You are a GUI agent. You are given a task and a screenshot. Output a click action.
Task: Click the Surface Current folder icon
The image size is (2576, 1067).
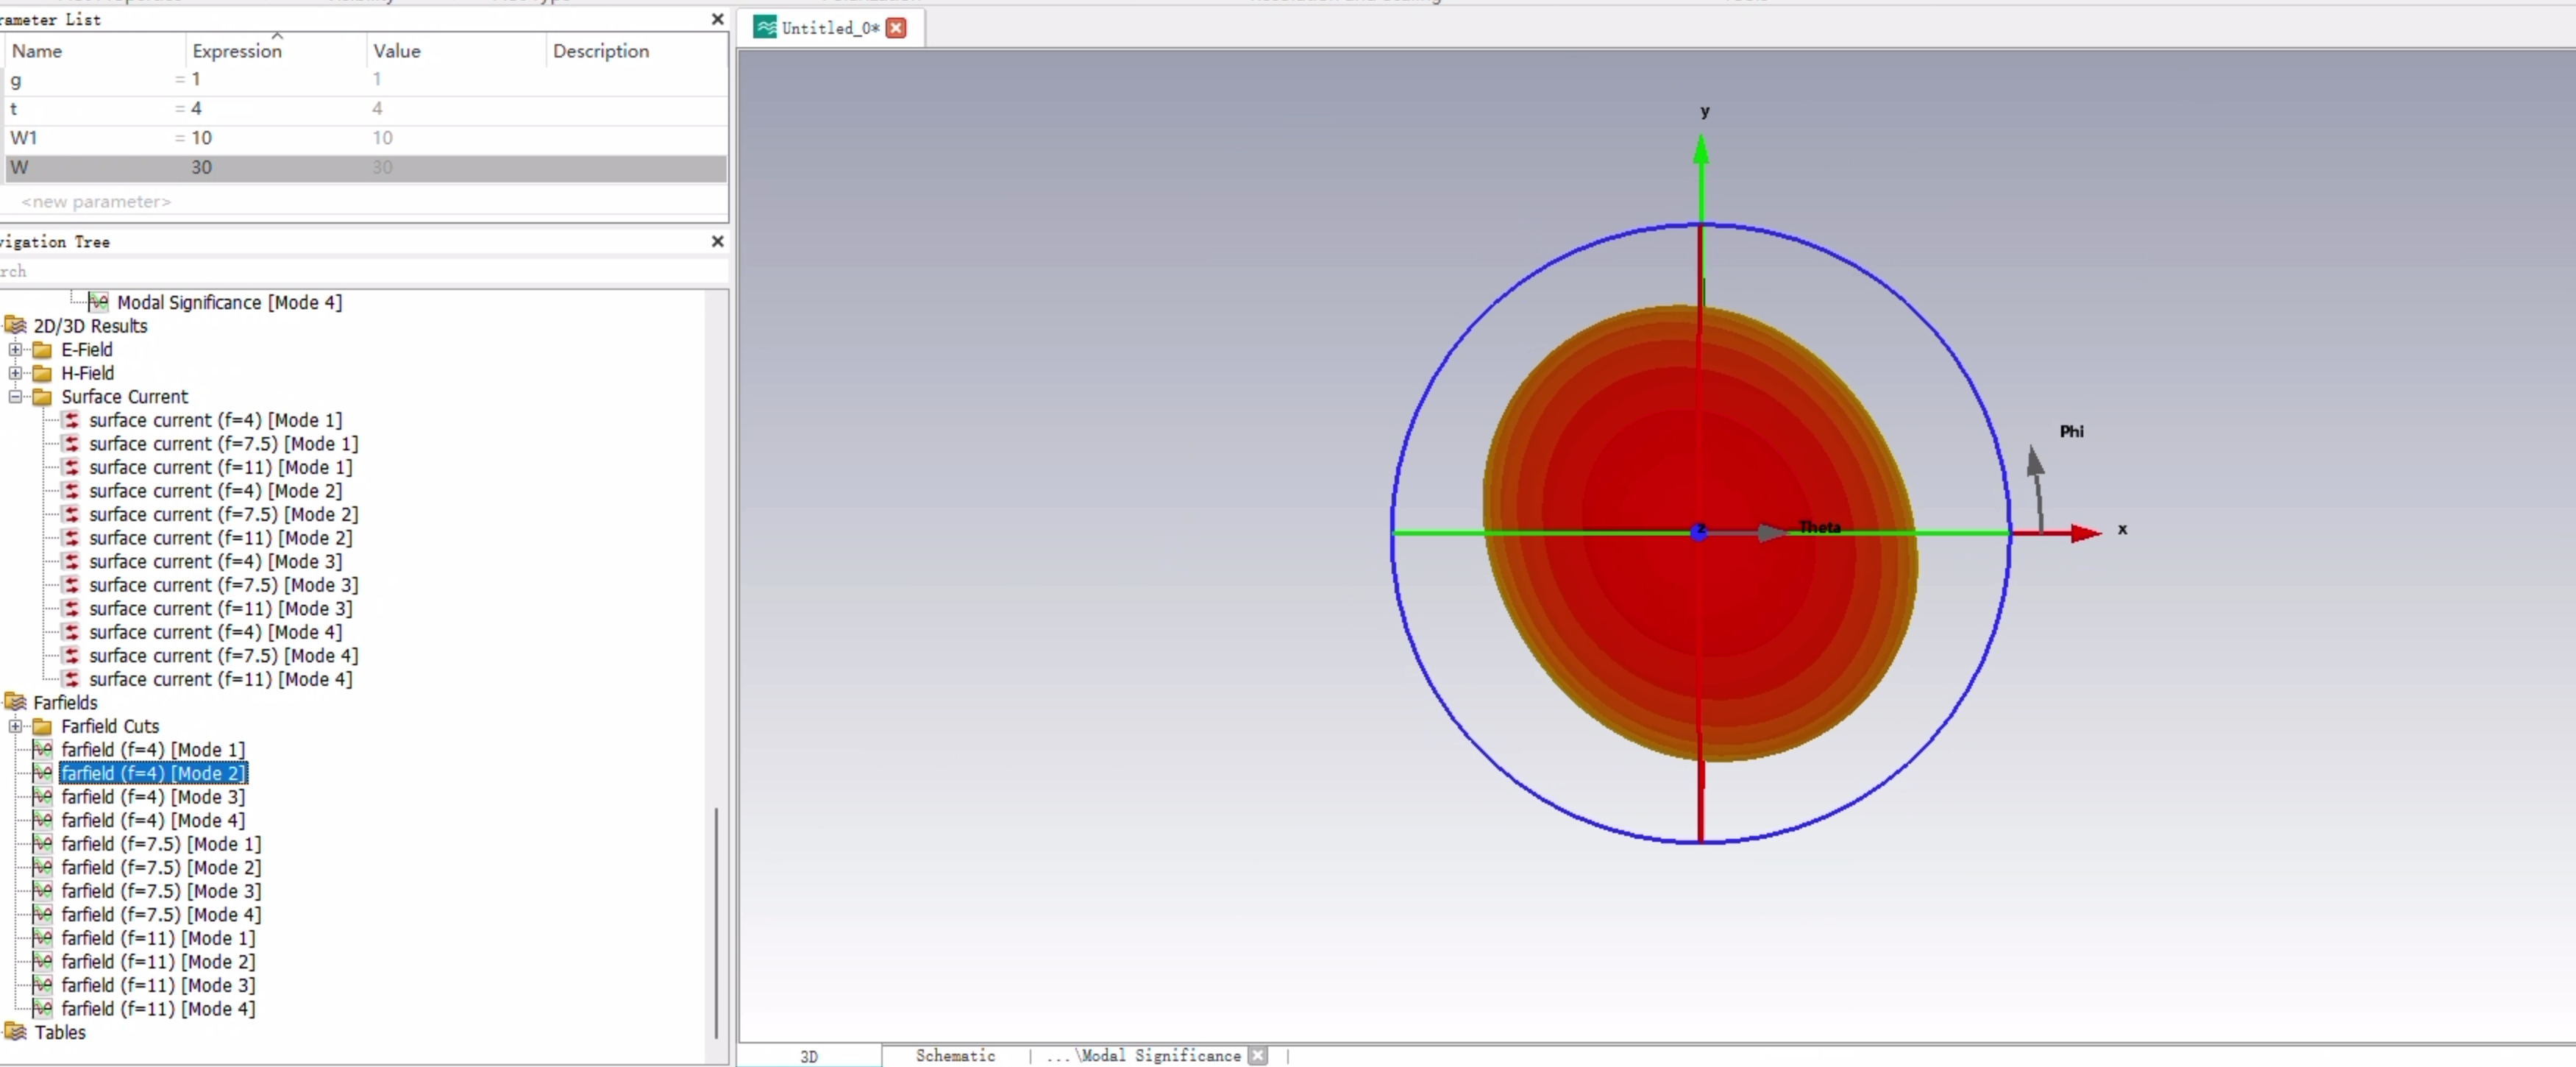tap(42, 397)
